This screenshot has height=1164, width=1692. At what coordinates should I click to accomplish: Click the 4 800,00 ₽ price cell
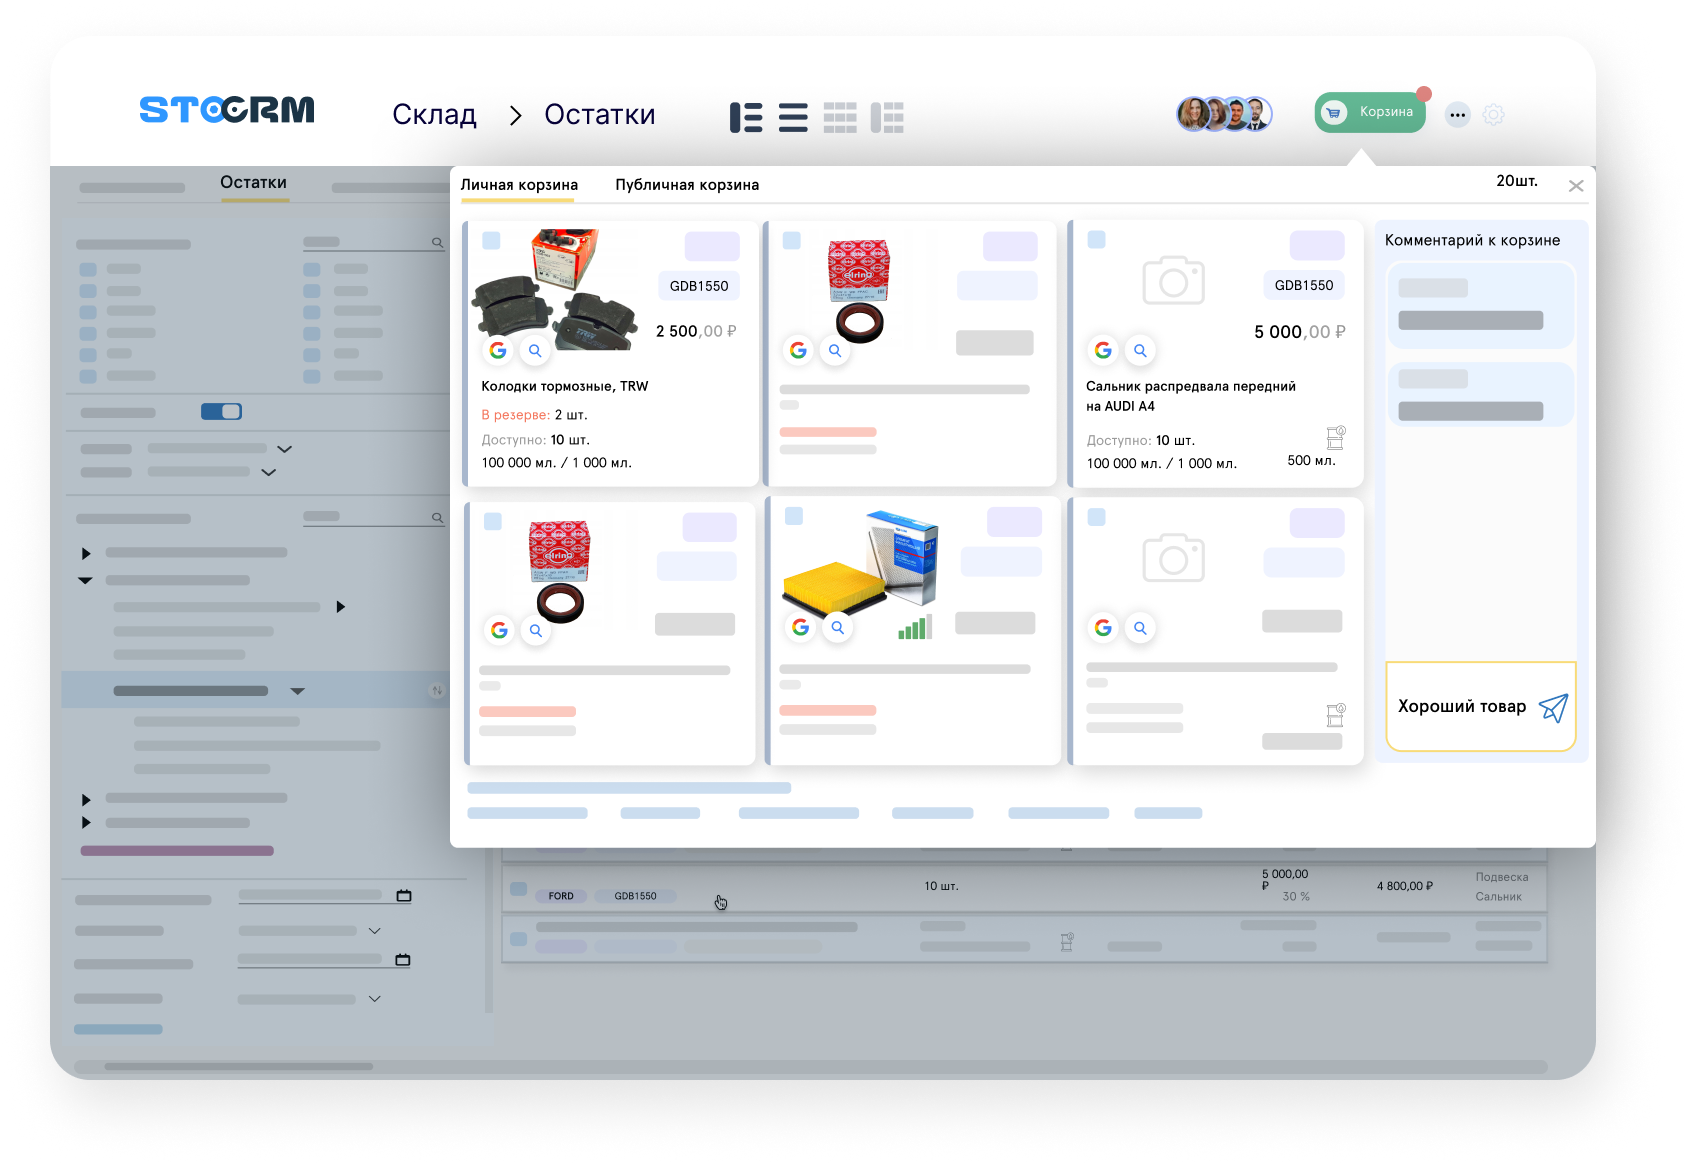(1405, 886)
